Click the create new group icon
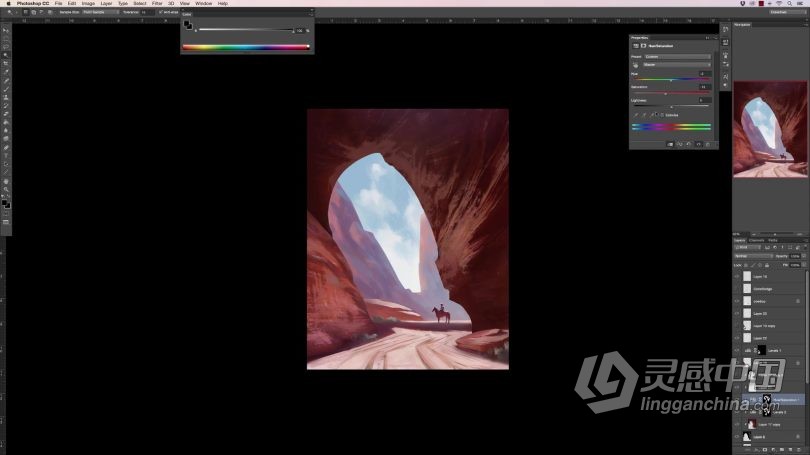Image resolution: width=810 pixels, height=455 pixels. (782, 449)
